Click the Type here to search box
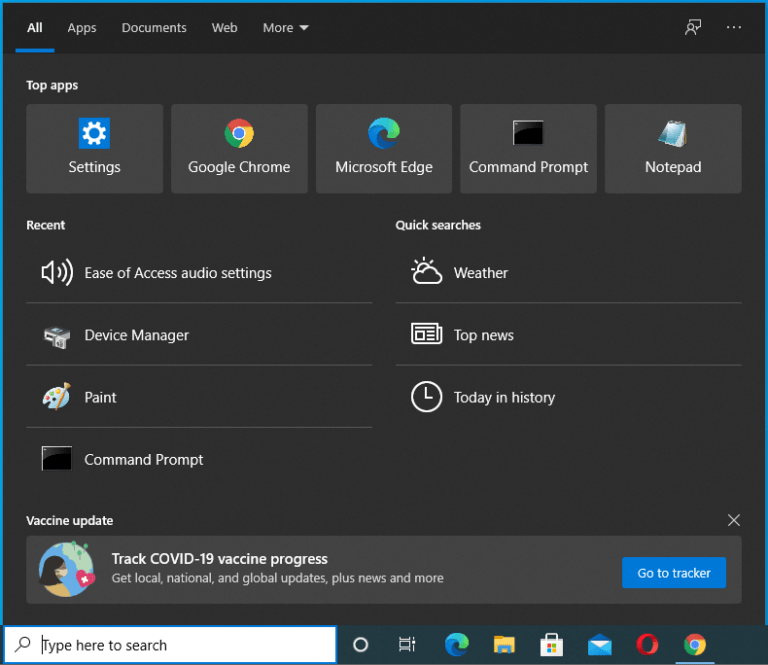 [180, 645]
